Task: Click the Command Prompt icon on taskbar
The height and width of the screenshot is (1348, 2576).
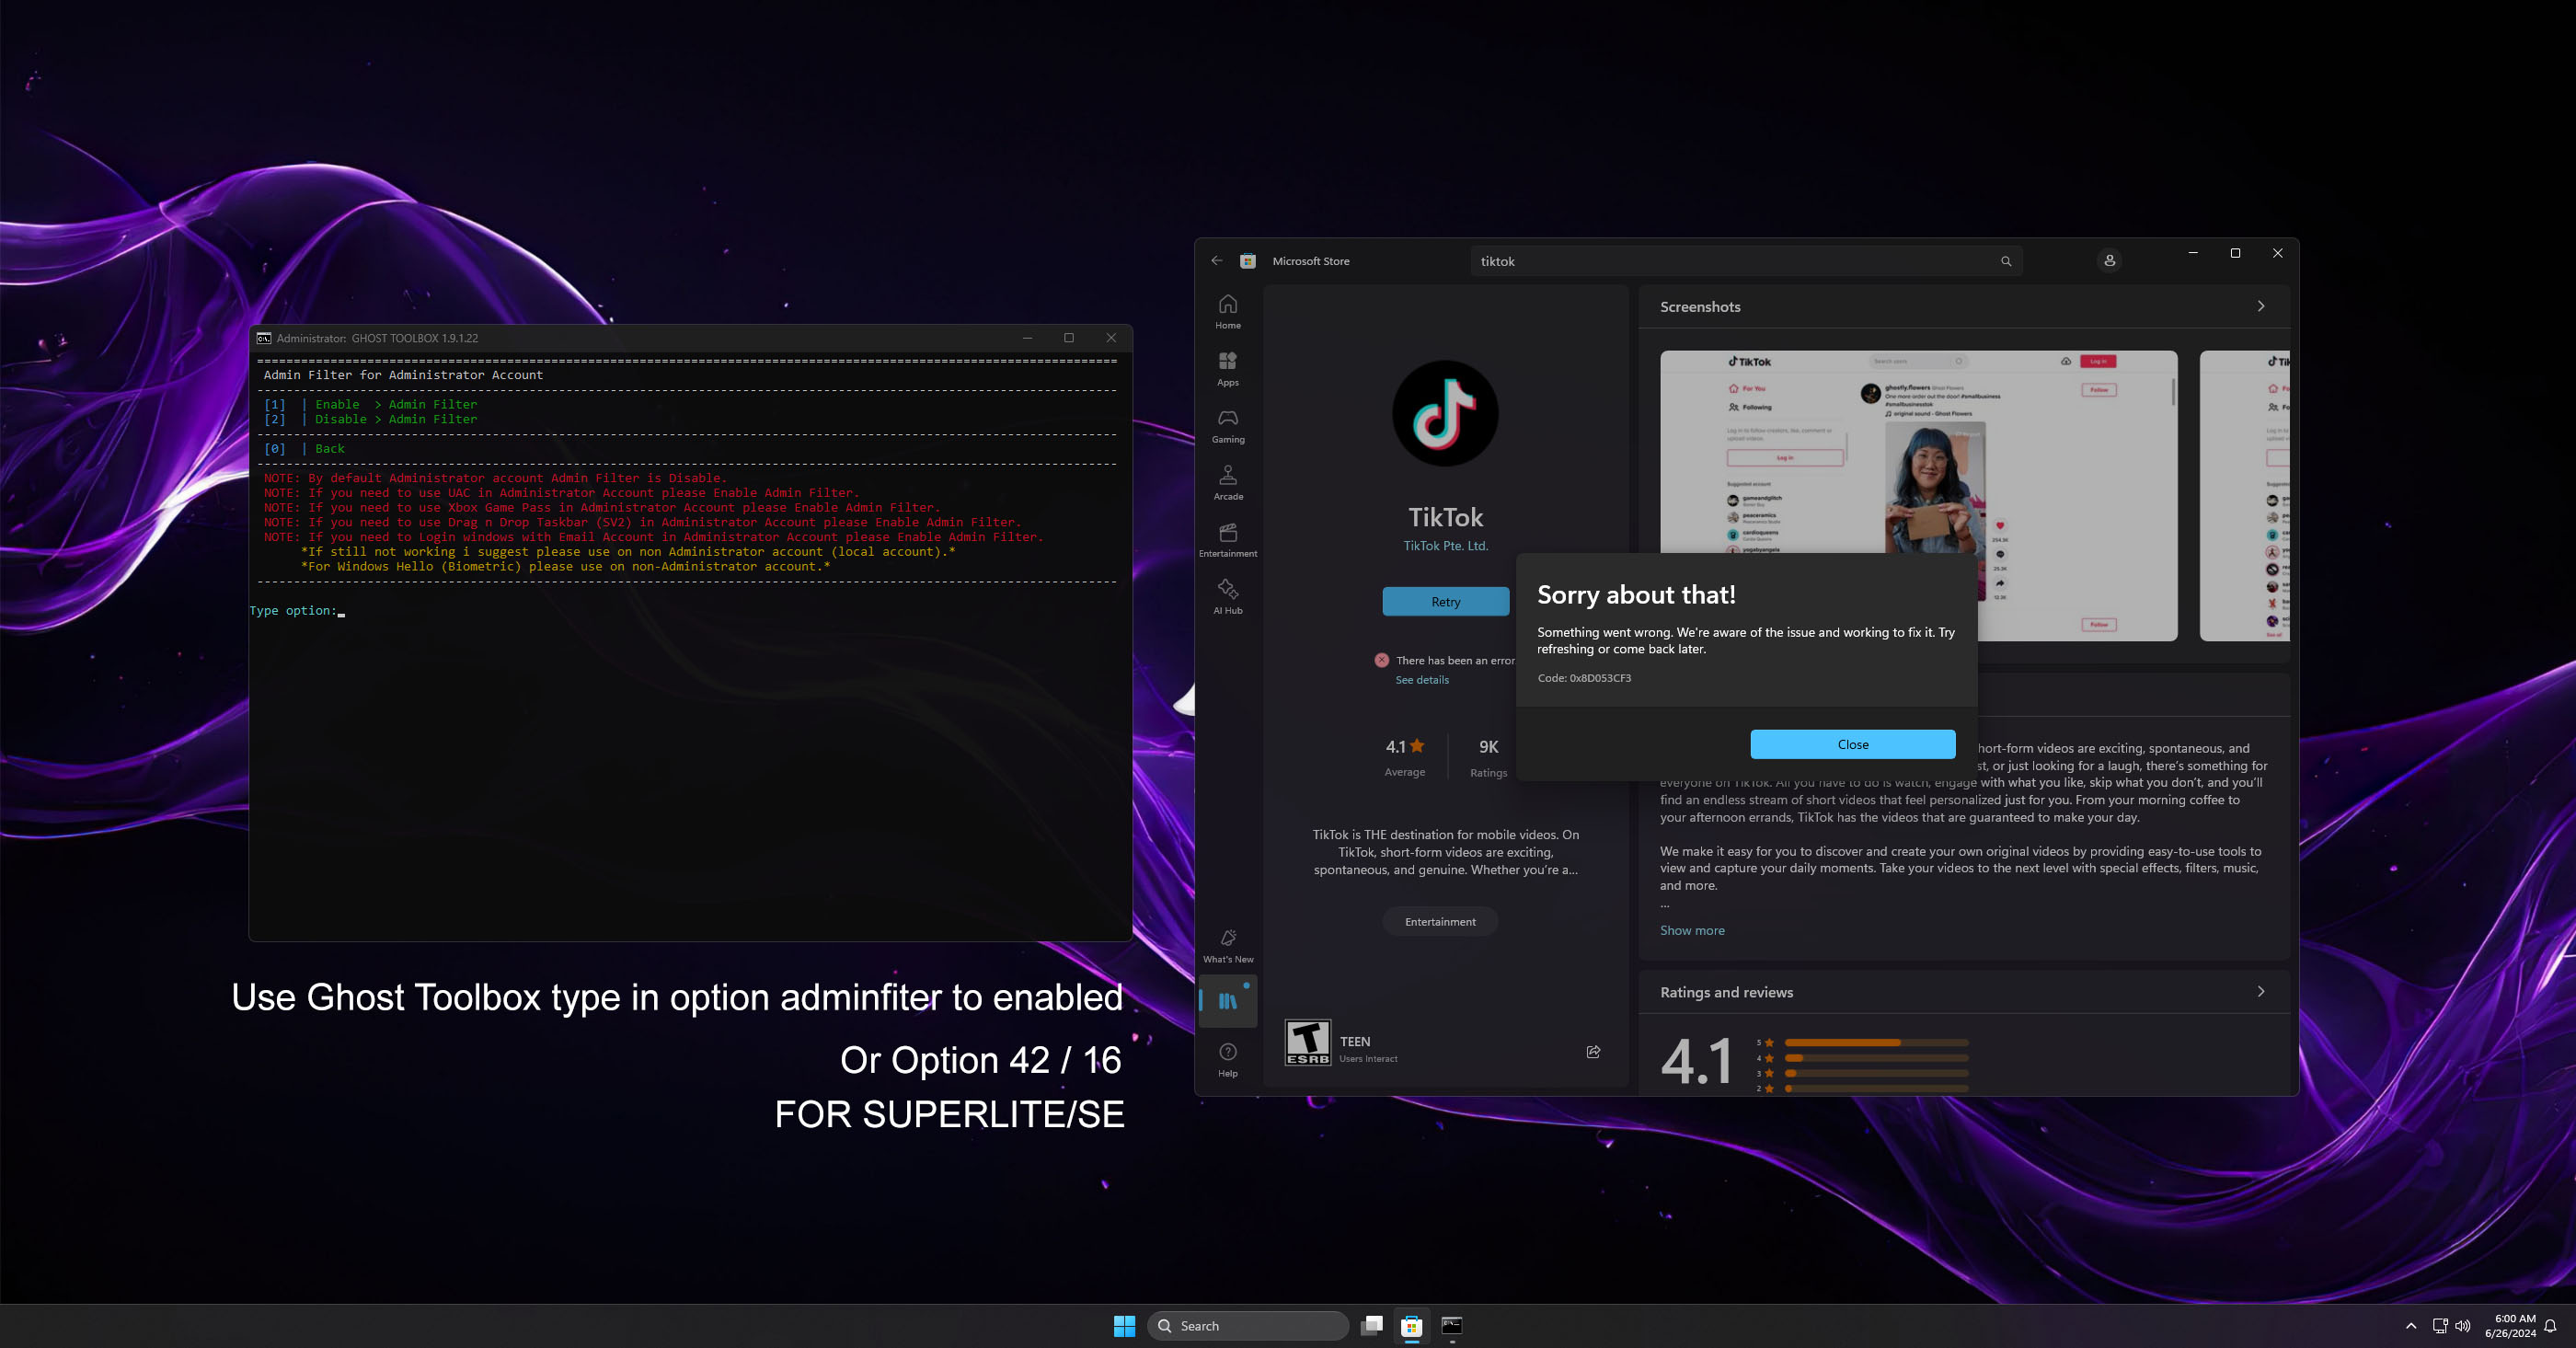Action: click(x=1452, y=1325)
